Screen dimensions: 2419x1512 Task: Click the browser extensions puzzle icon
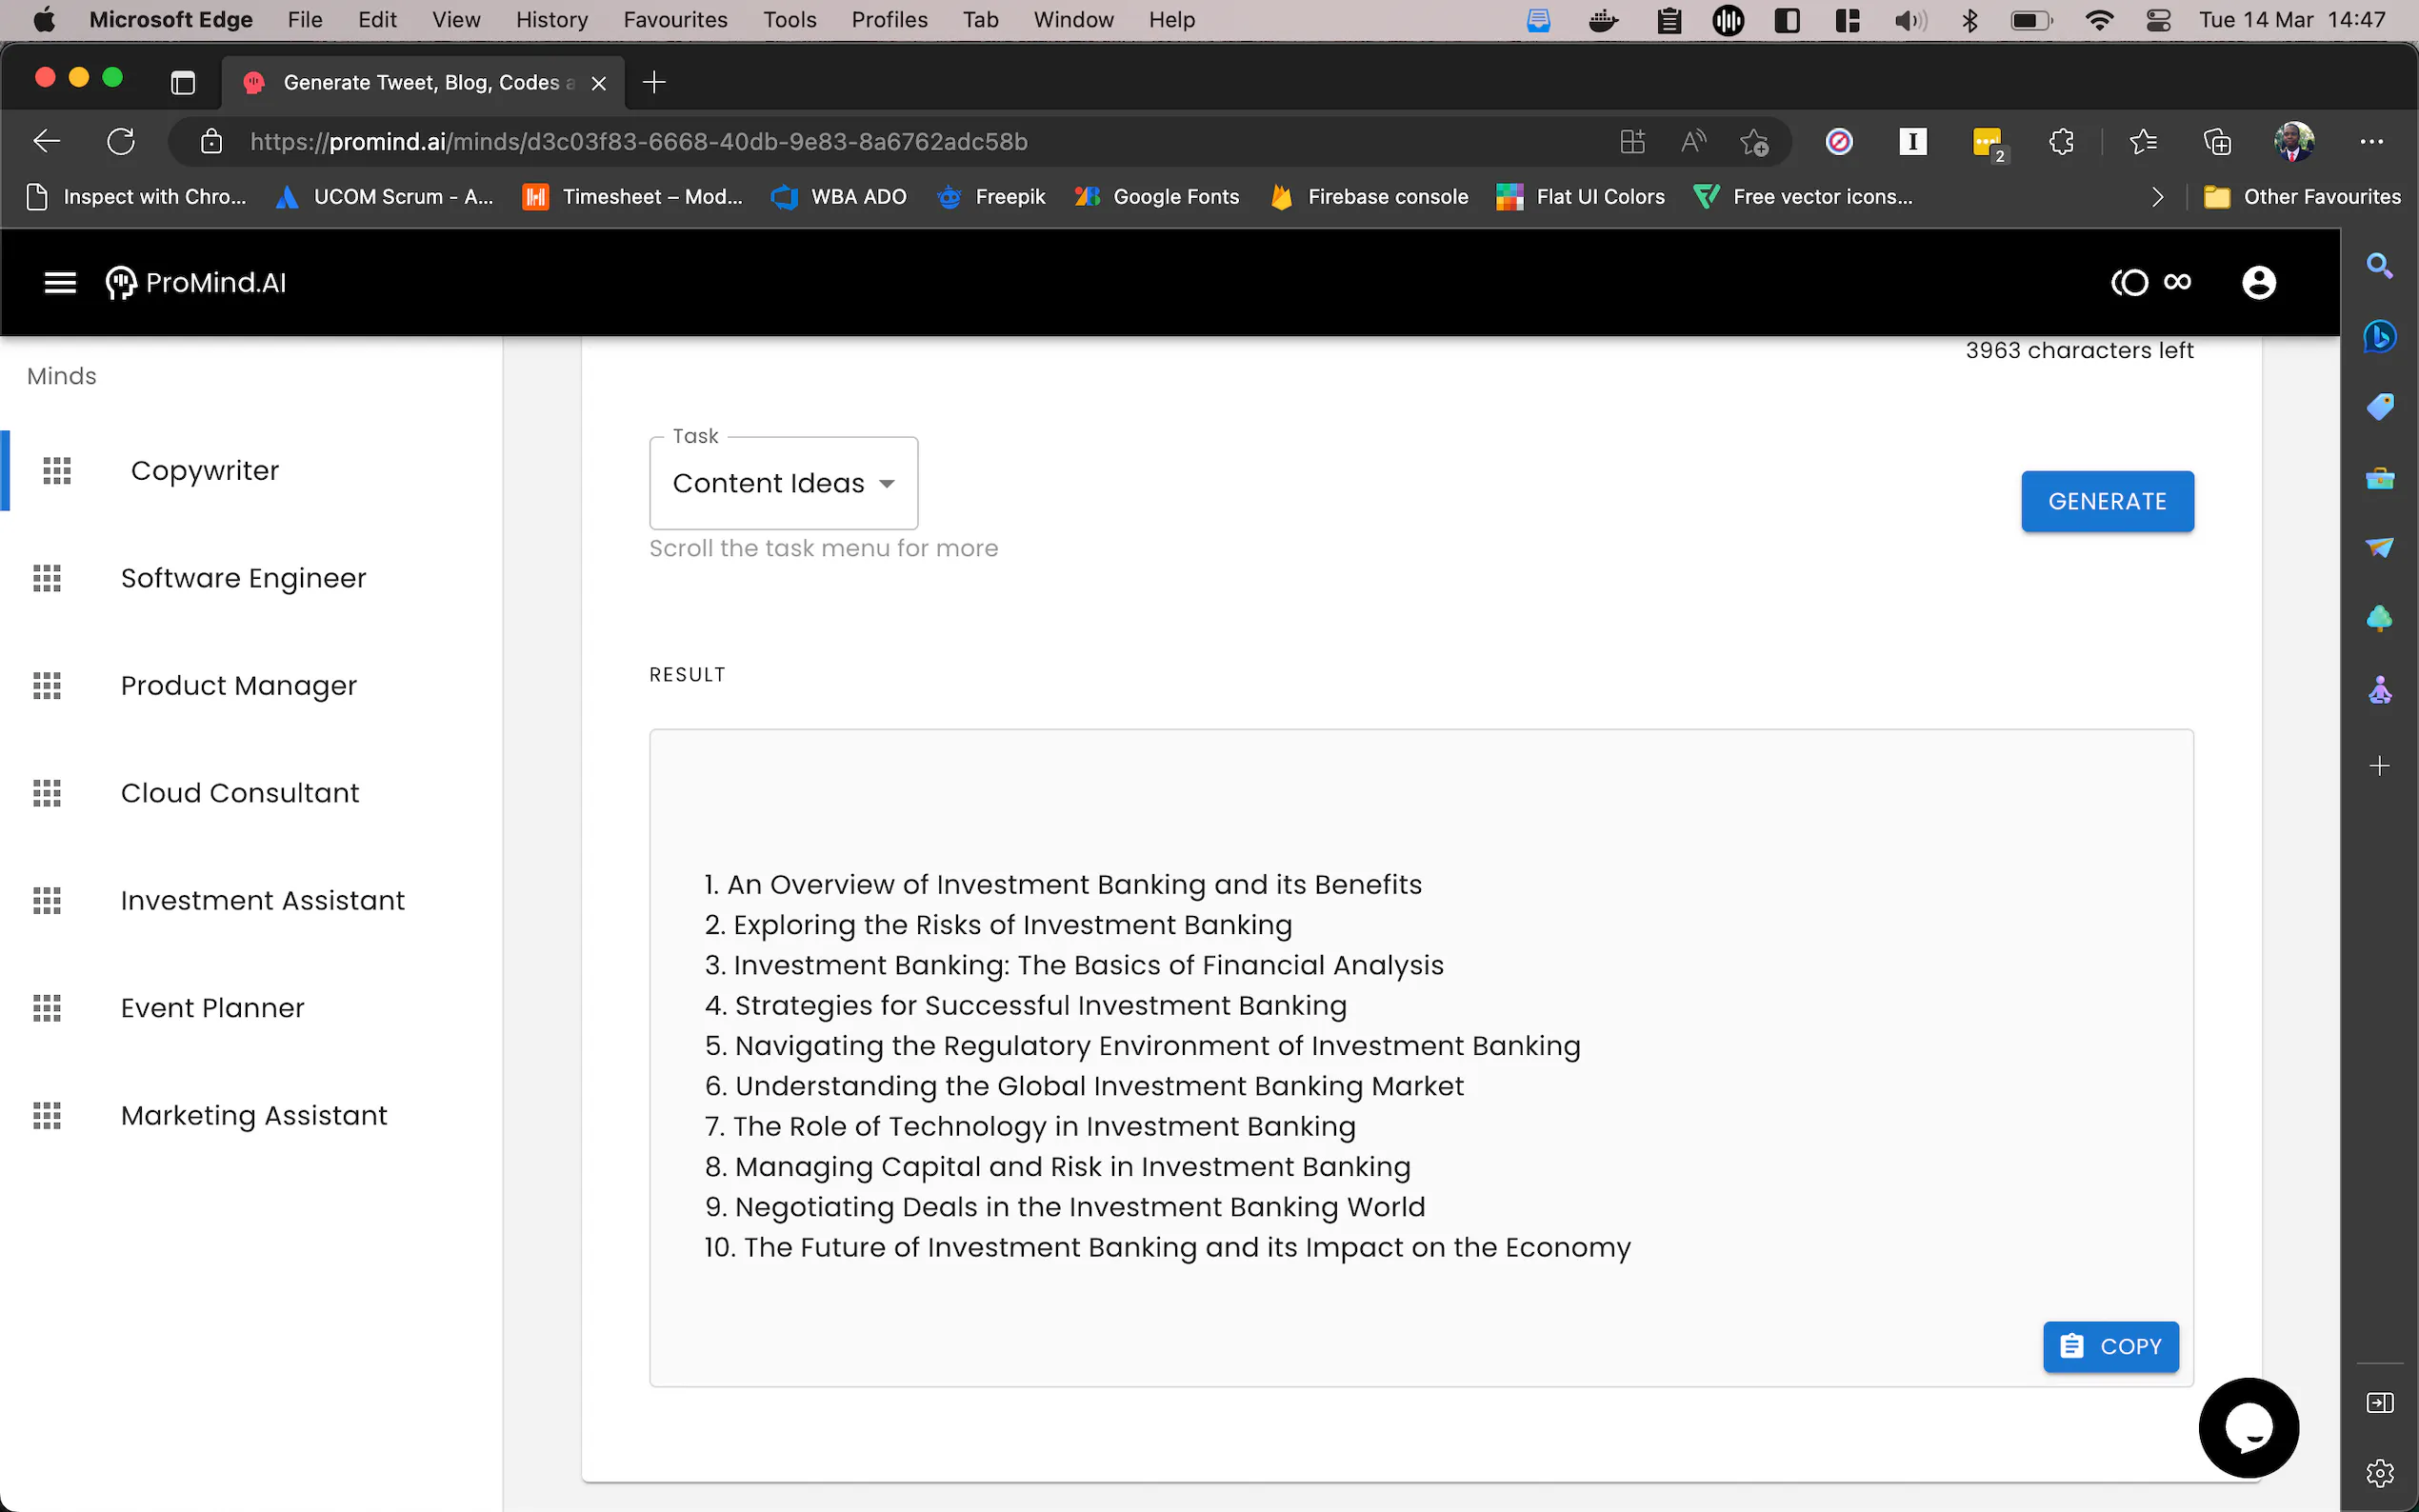[2061, 142]
